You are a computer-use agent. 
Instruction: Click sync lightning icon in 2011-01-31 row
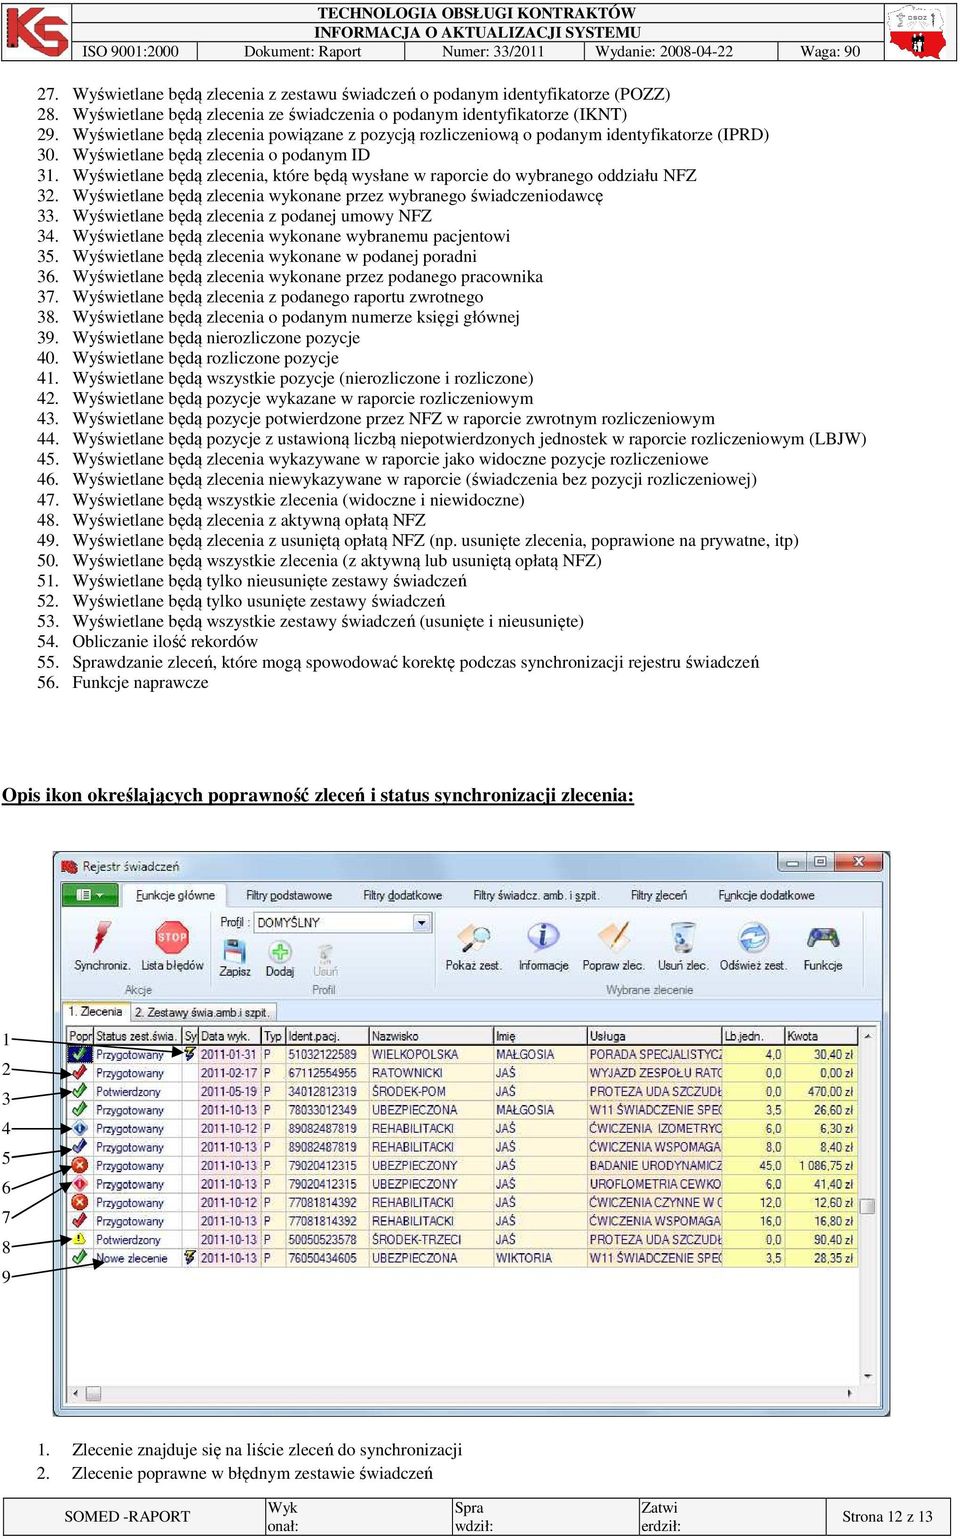(190, 1054)
